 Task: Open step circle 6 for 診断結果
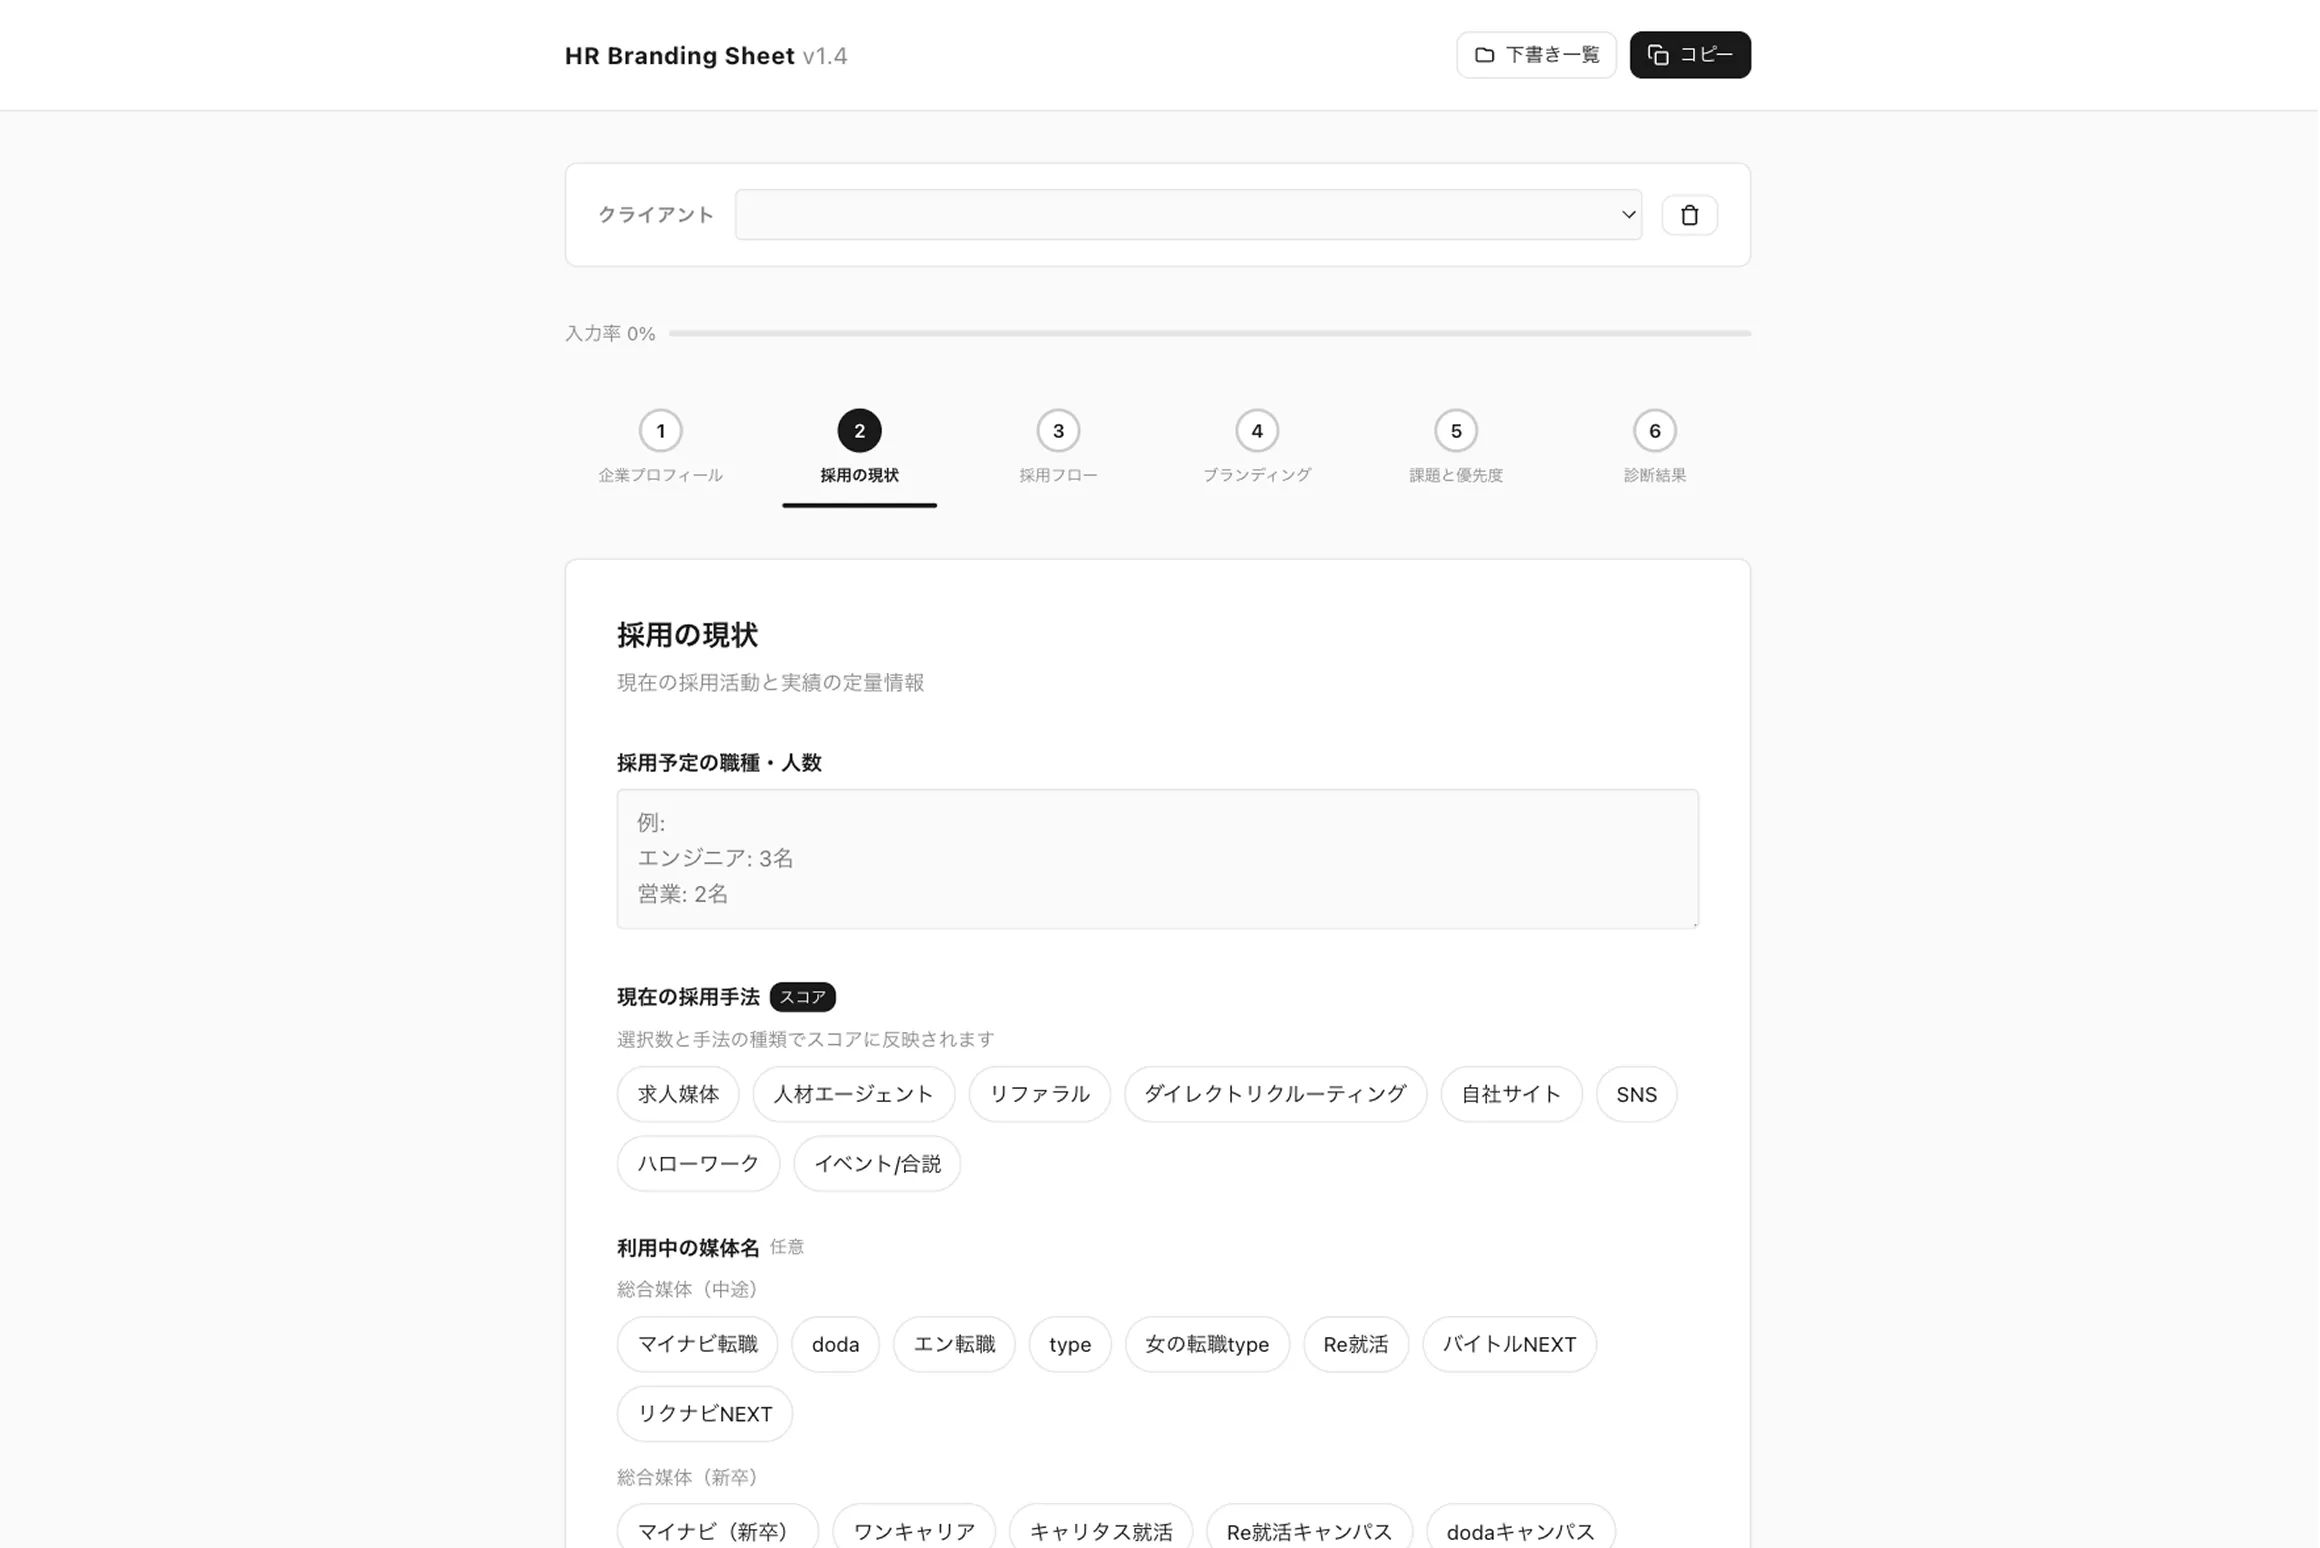coord(1654,431)
